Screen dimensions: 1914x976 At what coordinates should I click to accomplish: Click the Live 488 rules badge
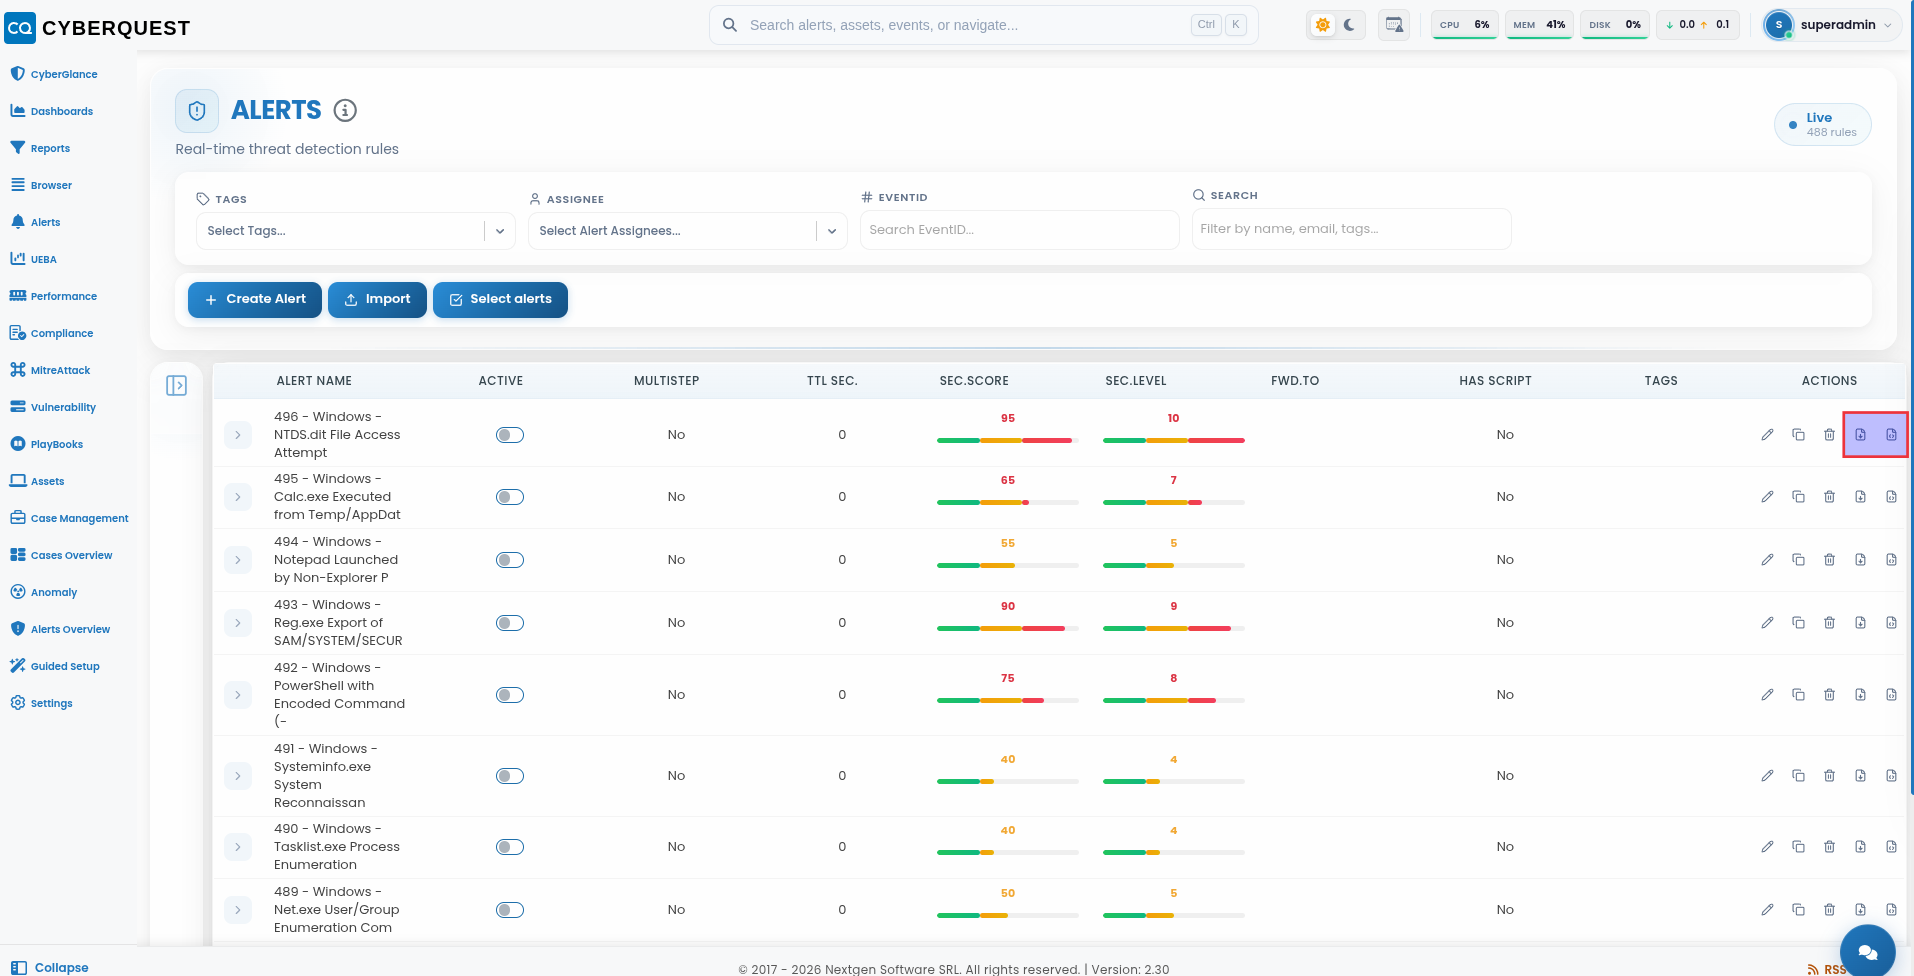tap(1822, 125)
